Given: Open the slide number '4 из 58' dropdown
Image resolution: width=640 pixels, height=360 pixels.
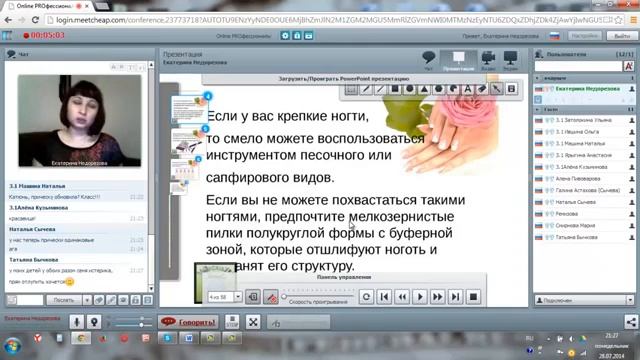Looking at the screenshot, I should [x=238, y=297].
